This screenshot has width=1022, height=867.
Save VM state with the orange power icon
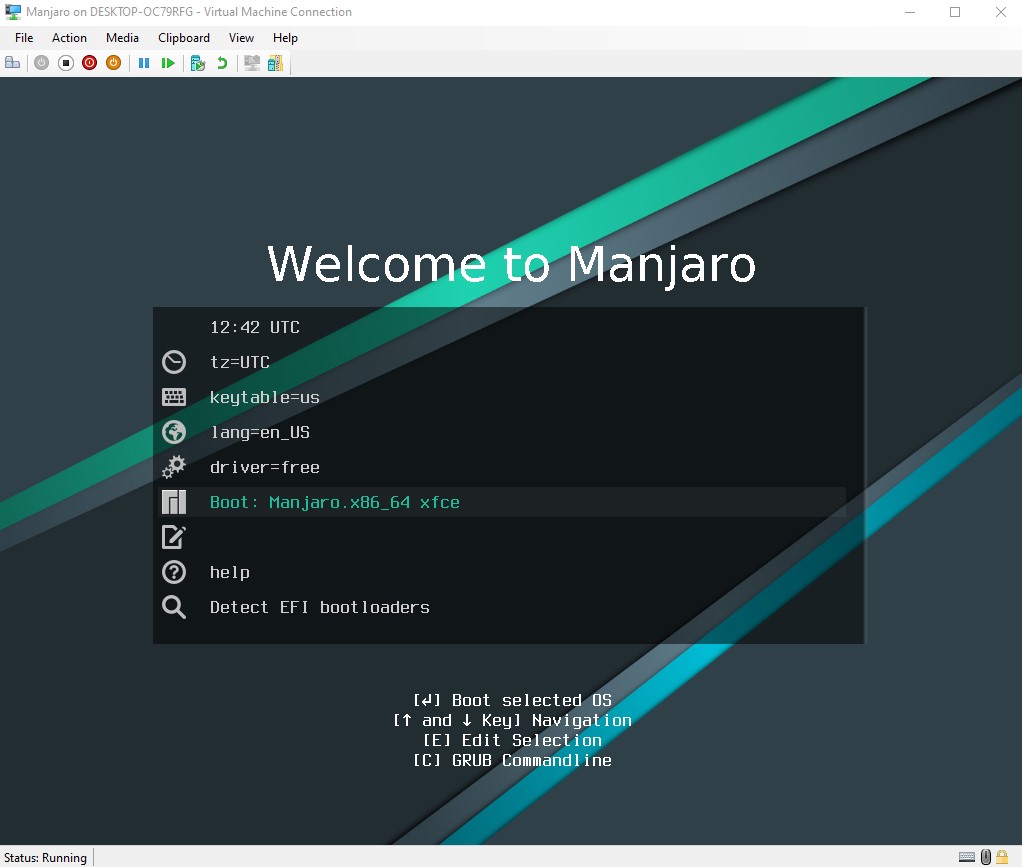(113, 63)
